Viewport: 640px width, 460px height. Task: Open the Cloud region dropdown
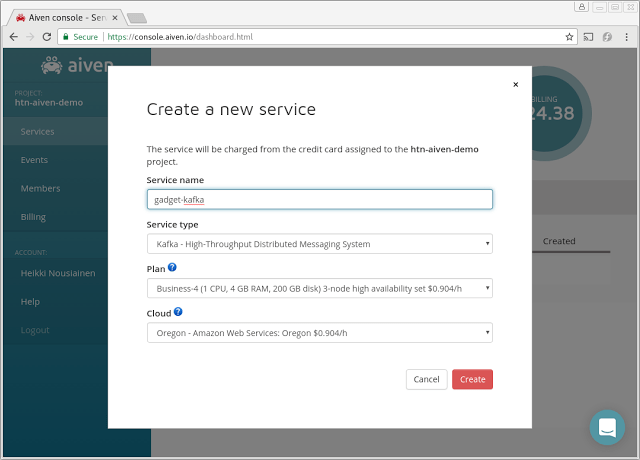[320, 333]
